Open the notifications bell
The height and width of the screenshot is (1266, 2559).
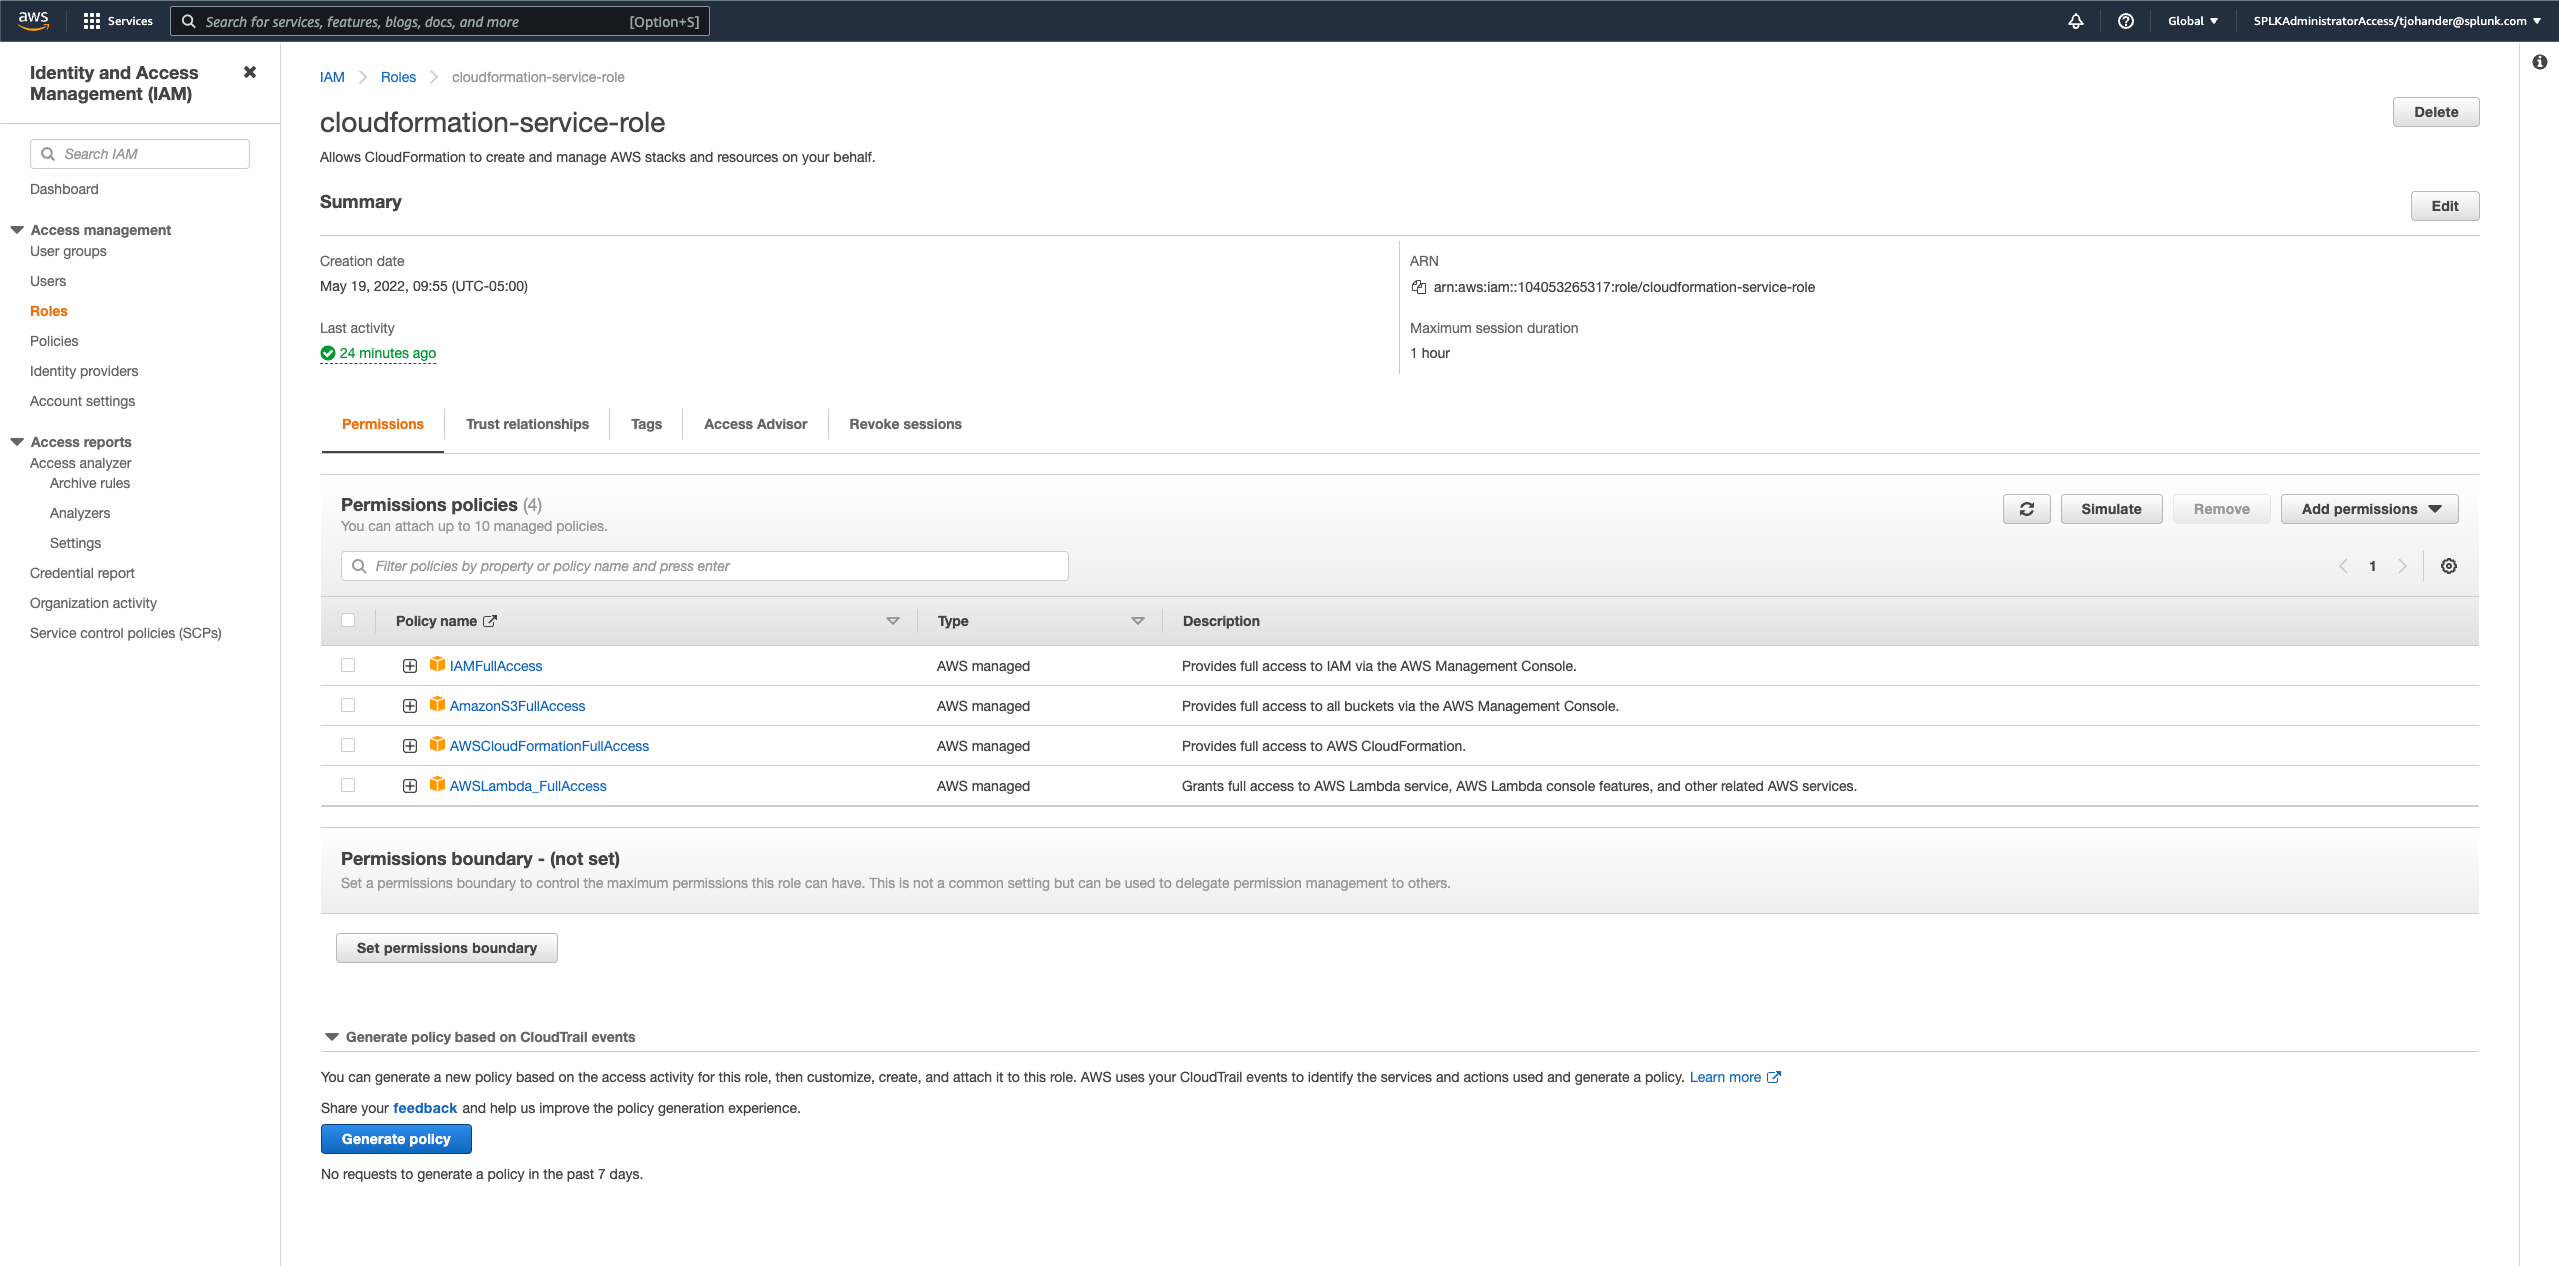point(2076,21)
